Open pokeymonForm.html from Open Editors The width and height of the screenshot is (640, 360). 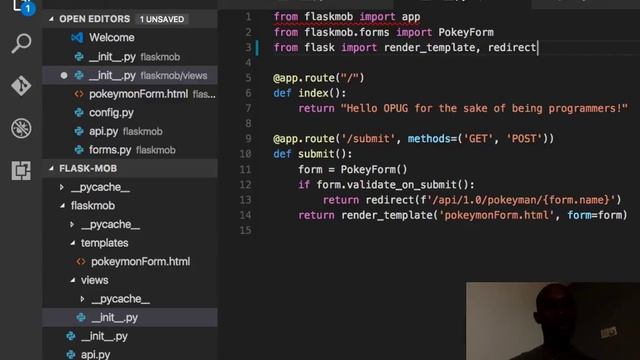pyautogui.click(x=130, y=94)
